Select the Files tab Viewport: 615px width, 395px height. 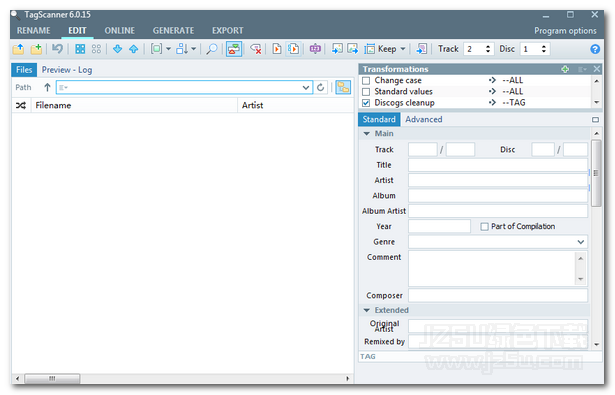(24, 70)
